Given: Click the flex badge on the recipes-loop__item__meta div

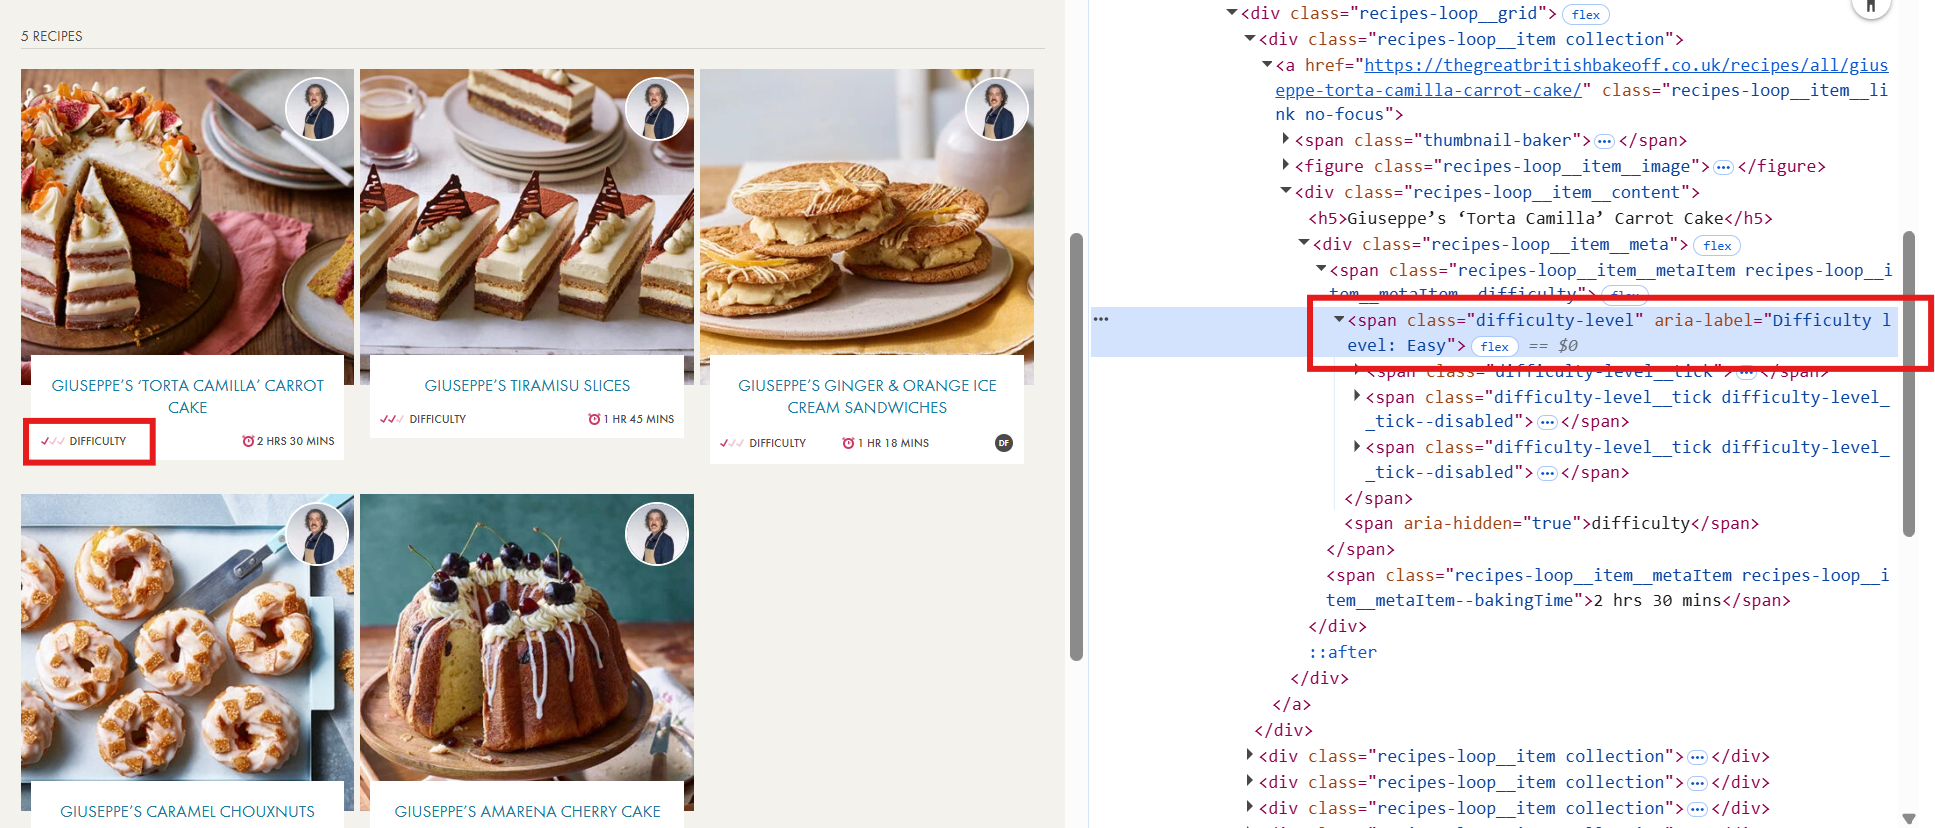Looking at the screenshot, I should click(1717, 245).
